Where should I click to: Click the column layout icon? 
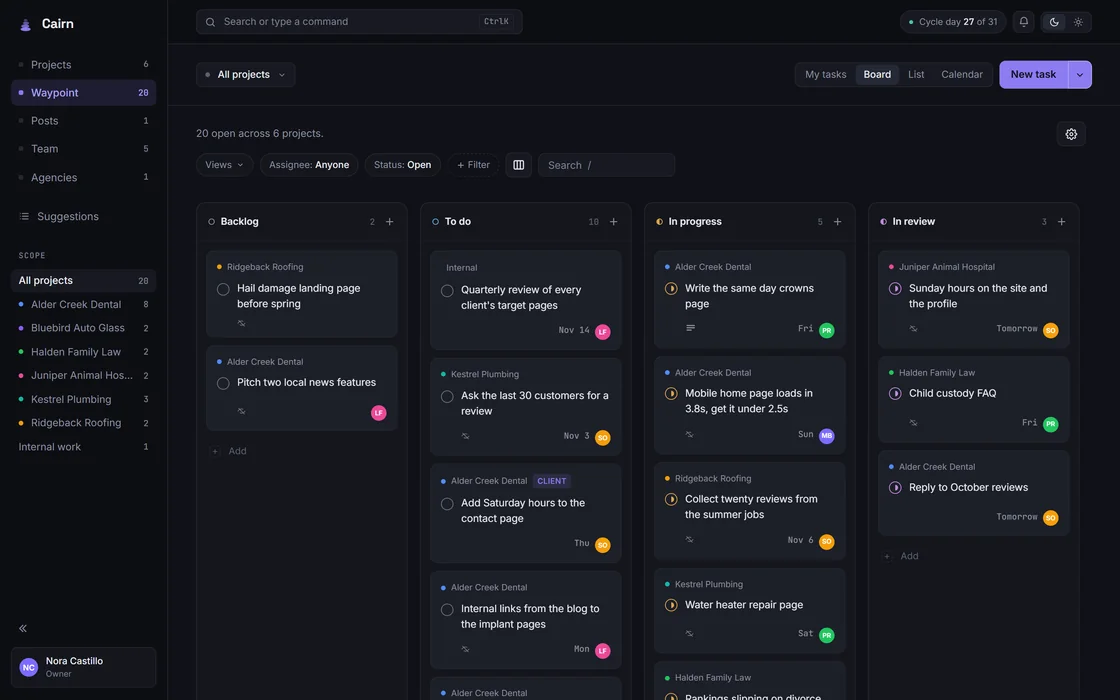coord(519,165)
